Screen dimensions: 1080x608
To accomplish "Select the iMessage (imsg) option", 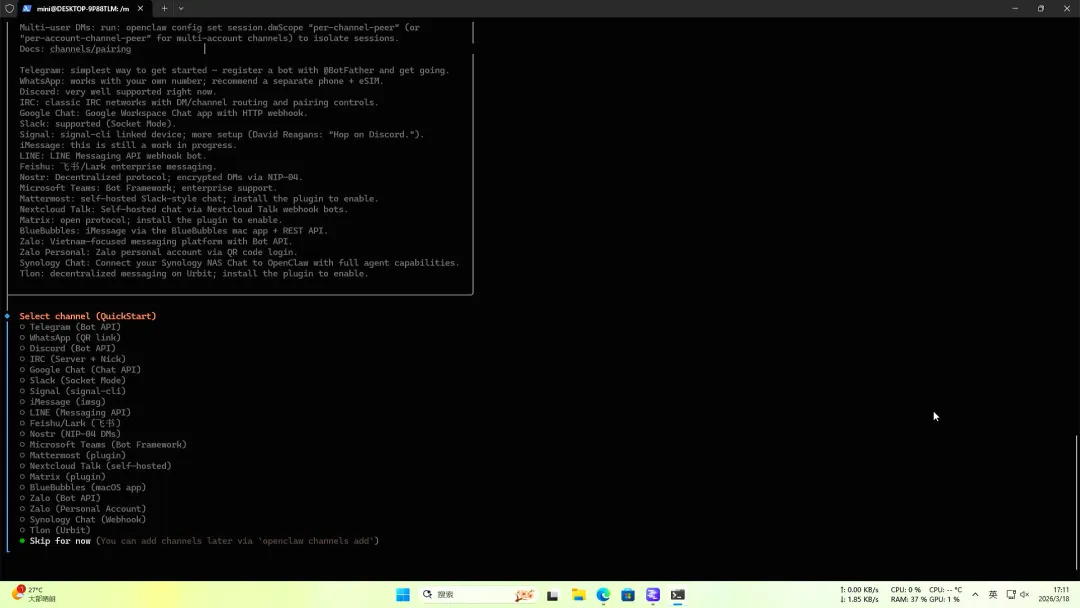I will coord(62,401).
